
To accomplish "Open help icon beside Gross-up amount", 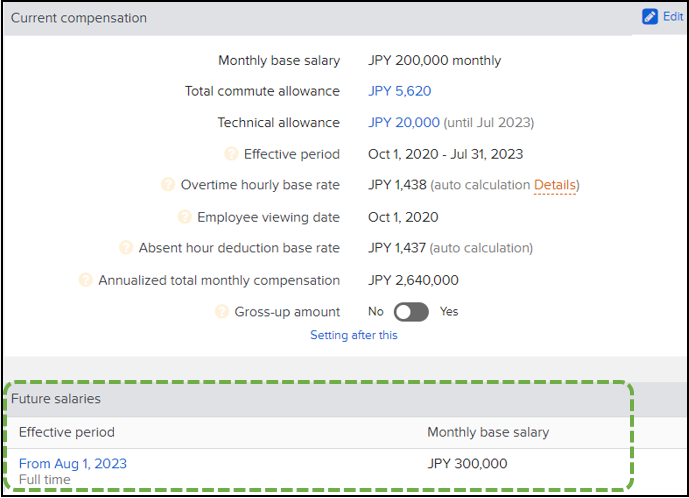I will point(222,312).
